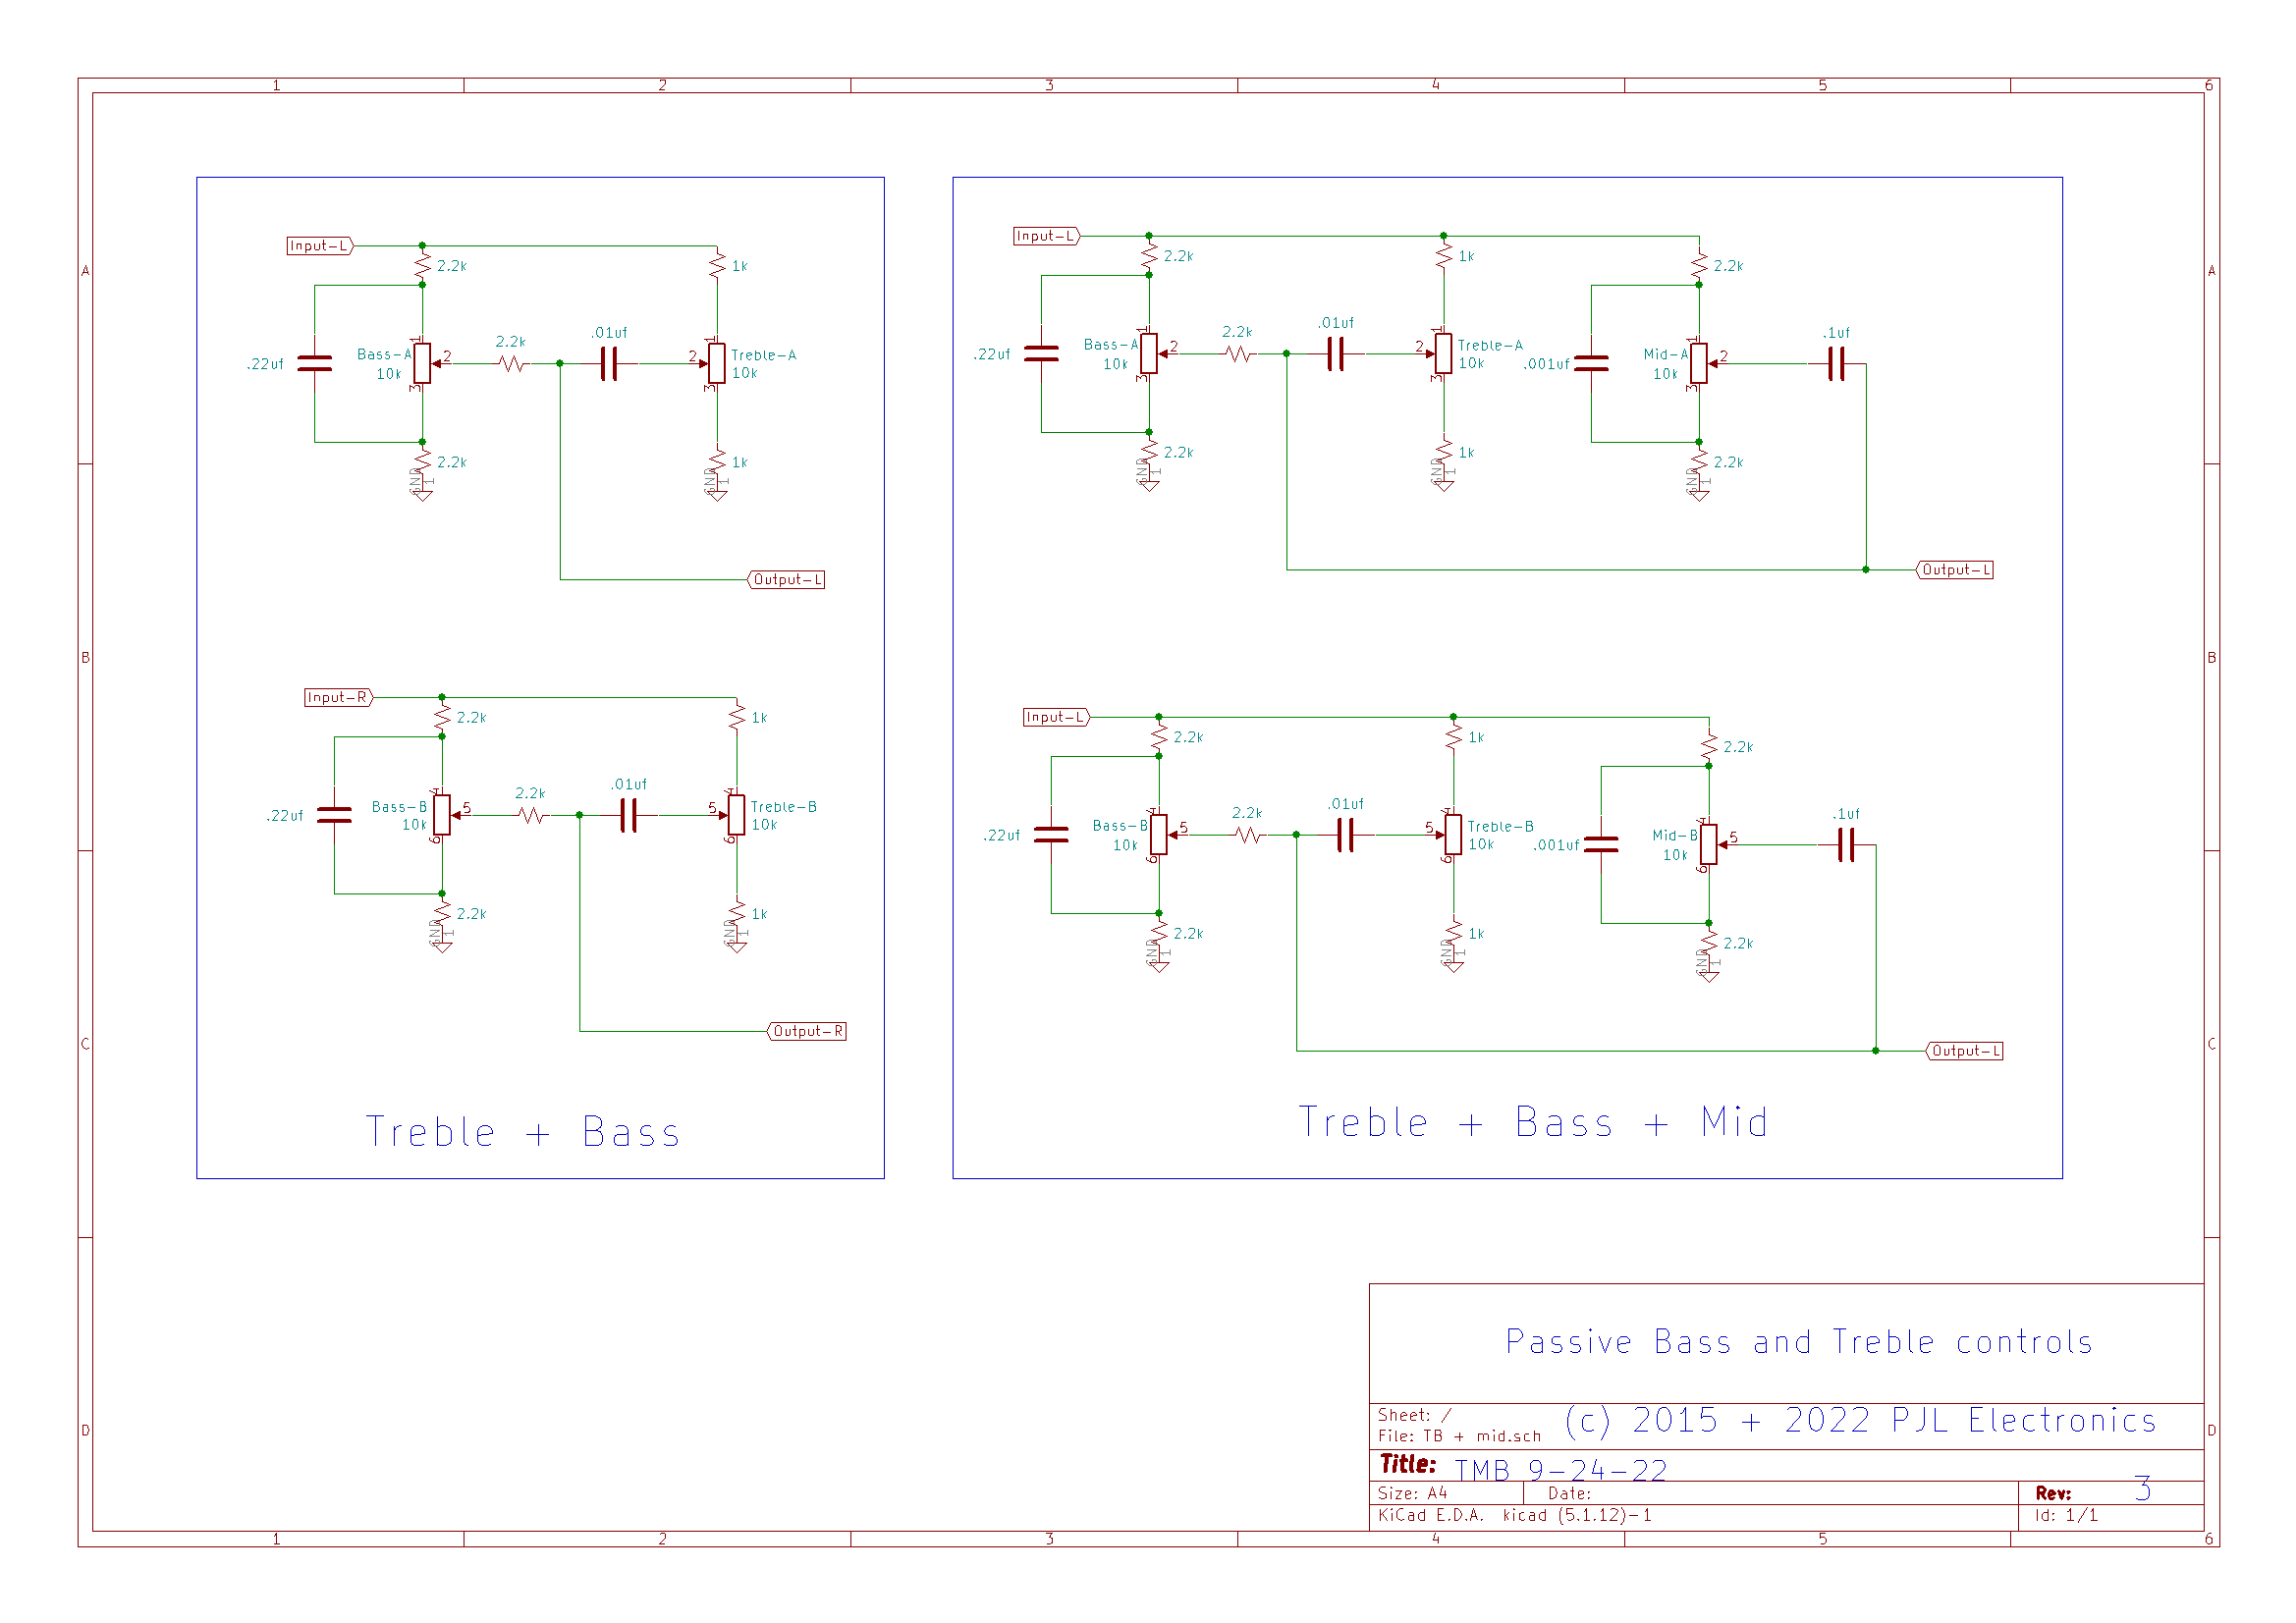Click the Mid-A potentiometer symbol

pyautogui.click(x=1698, y=364)
